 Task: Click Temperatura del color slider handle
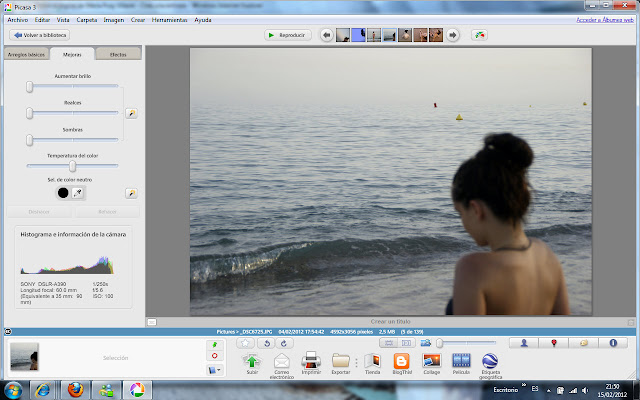(72, 166)
